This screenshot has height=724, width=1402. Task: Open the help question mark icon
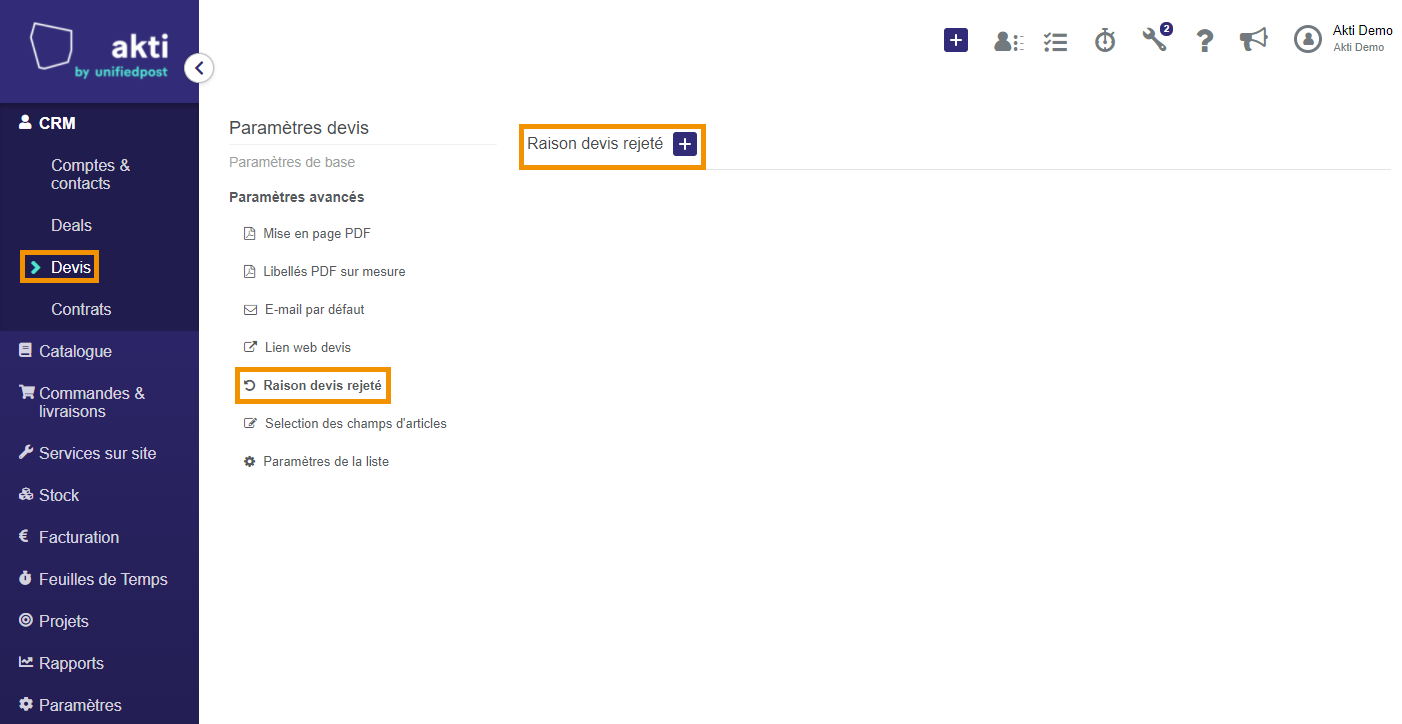point(1205,40)
